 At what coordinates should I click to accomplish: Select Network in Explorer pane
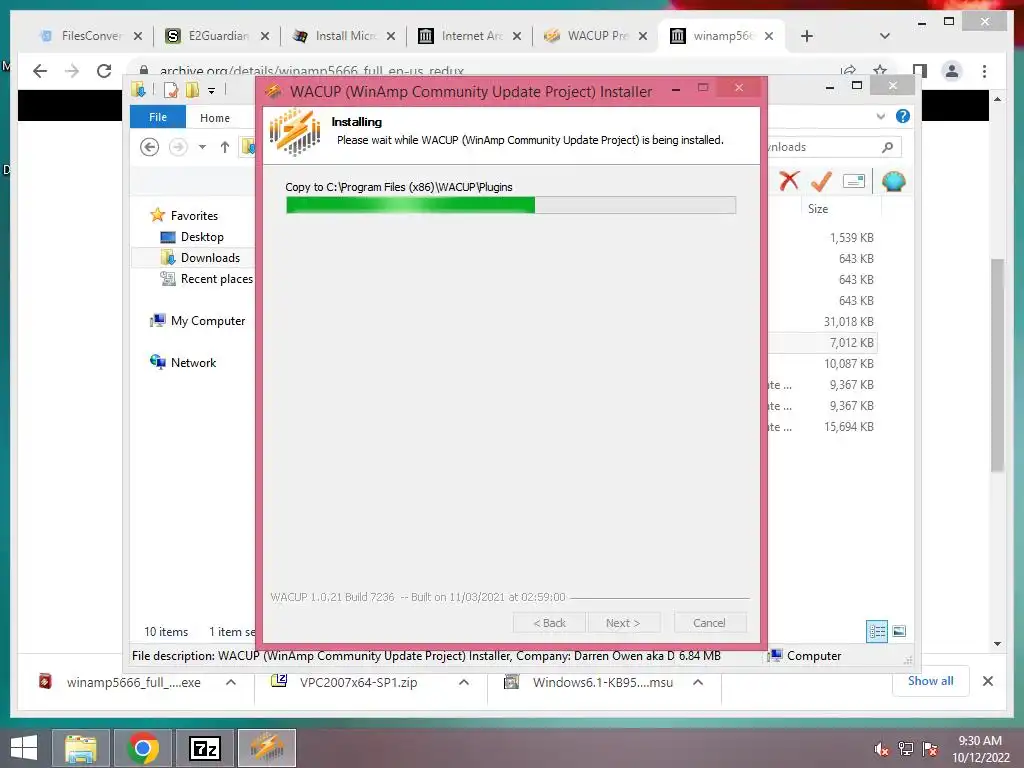(183, 362)
